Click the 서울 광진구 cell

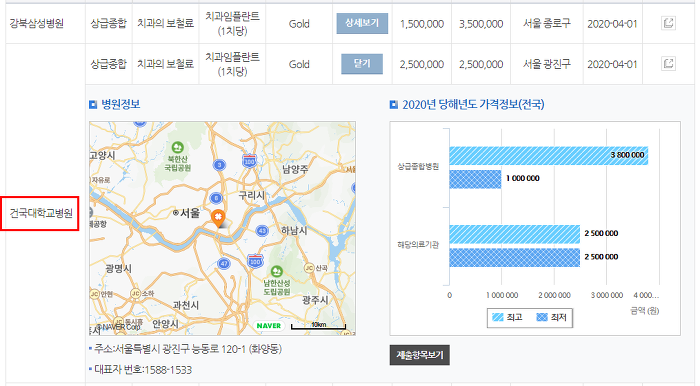click(547, 64)
